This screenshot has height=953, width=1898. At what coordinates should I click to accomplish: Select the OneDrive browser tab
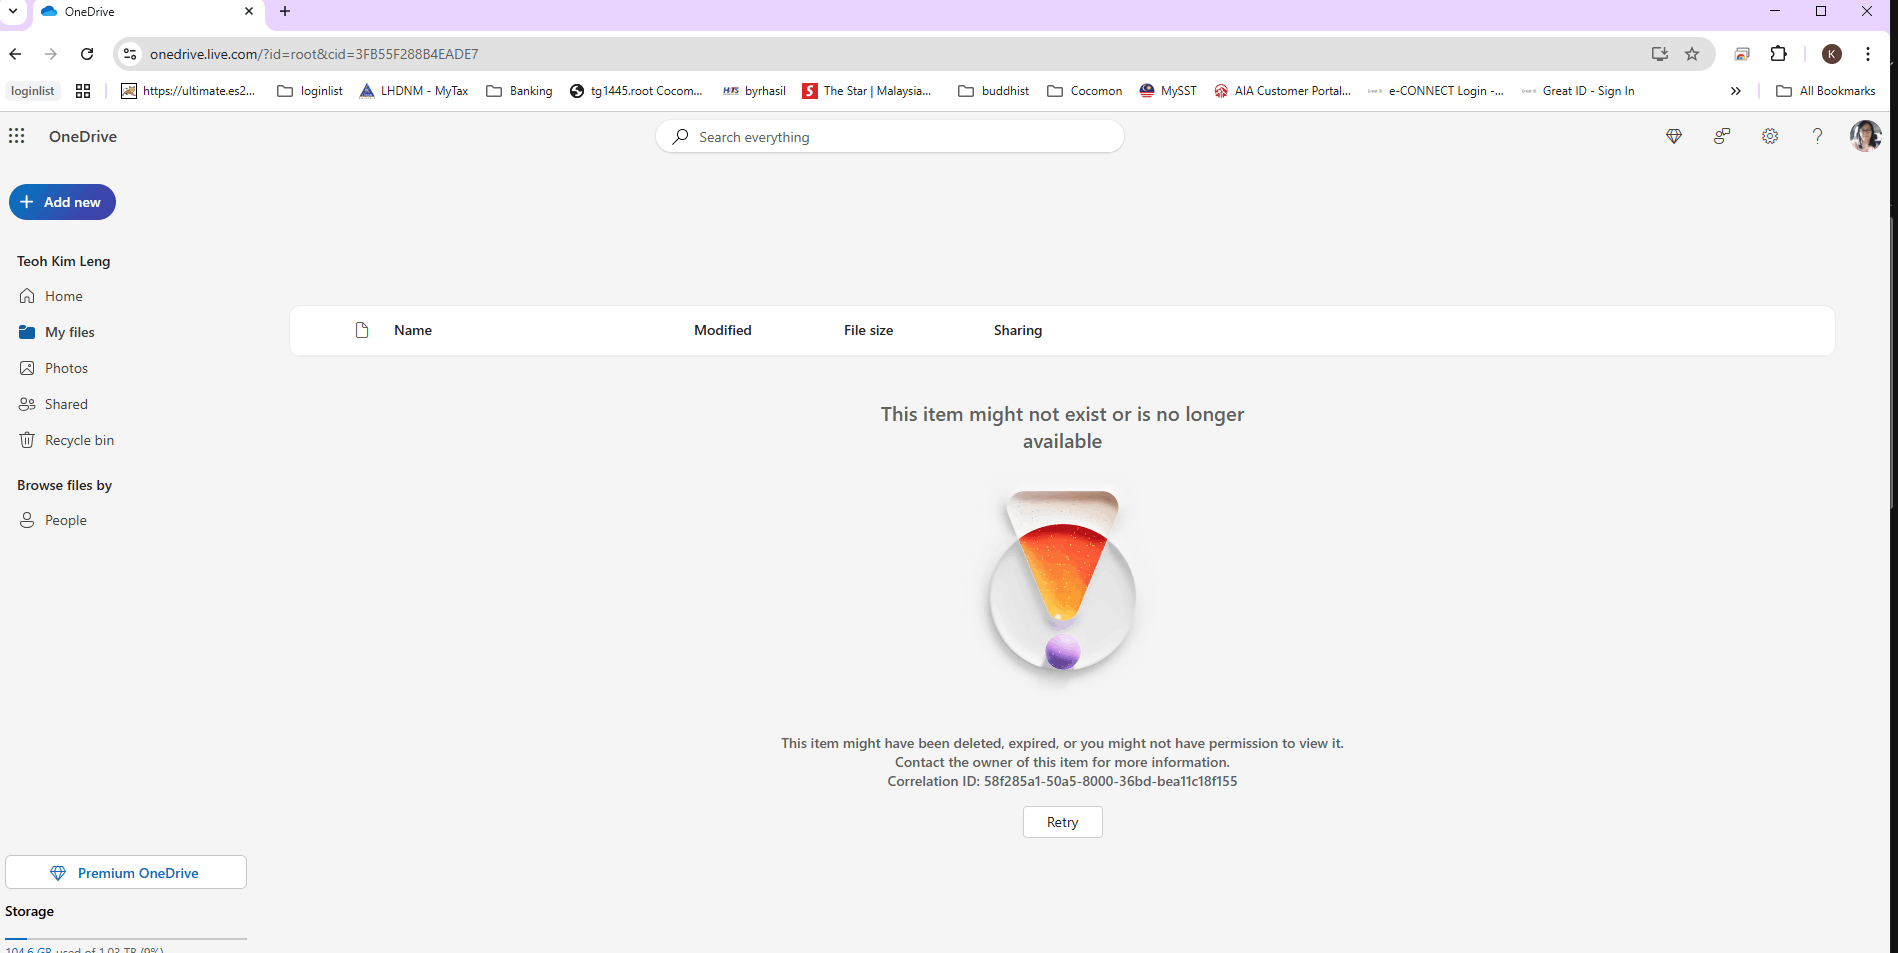[x=148, y=12]
